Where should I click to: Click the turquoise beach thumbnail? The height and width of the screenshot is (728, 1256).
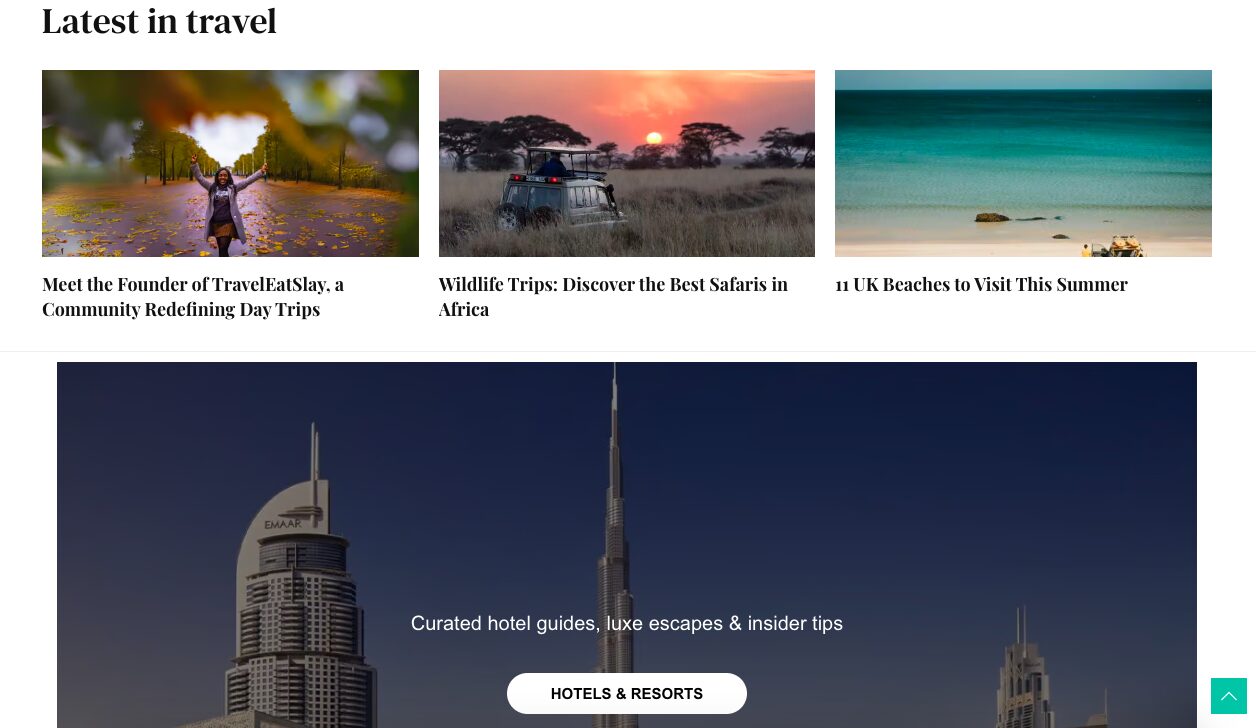coord(1023,163)
